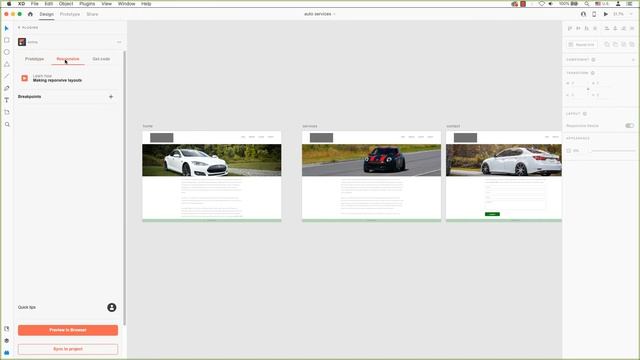This screenshot has height=360, width=640.
Task: Click the Anima plugin logo
Action: (x=22, y=42)
